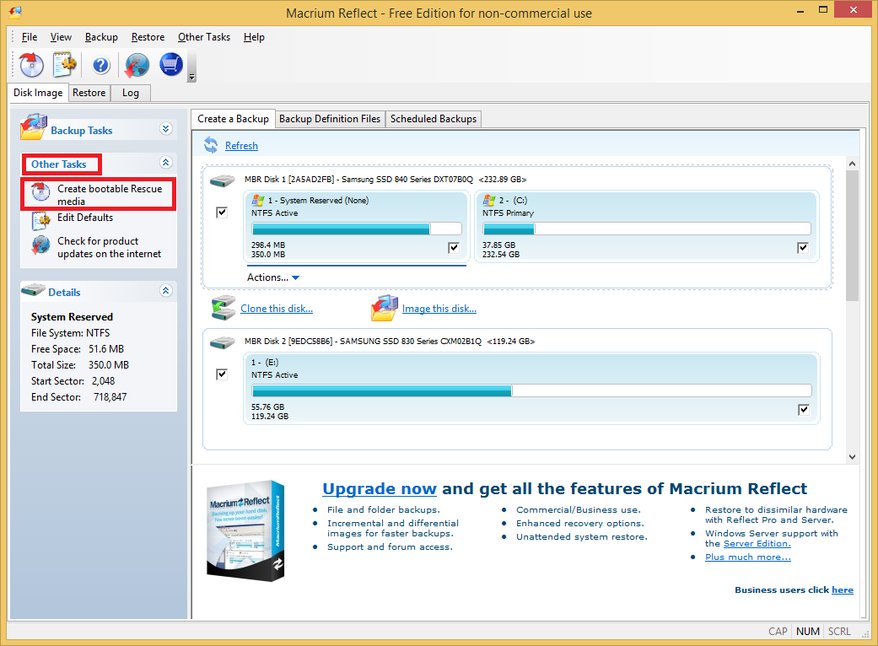Viewport: 878px width, 646px height.
Task: Click the MBR Disk 2 drive icon
Action: [222, 343]
